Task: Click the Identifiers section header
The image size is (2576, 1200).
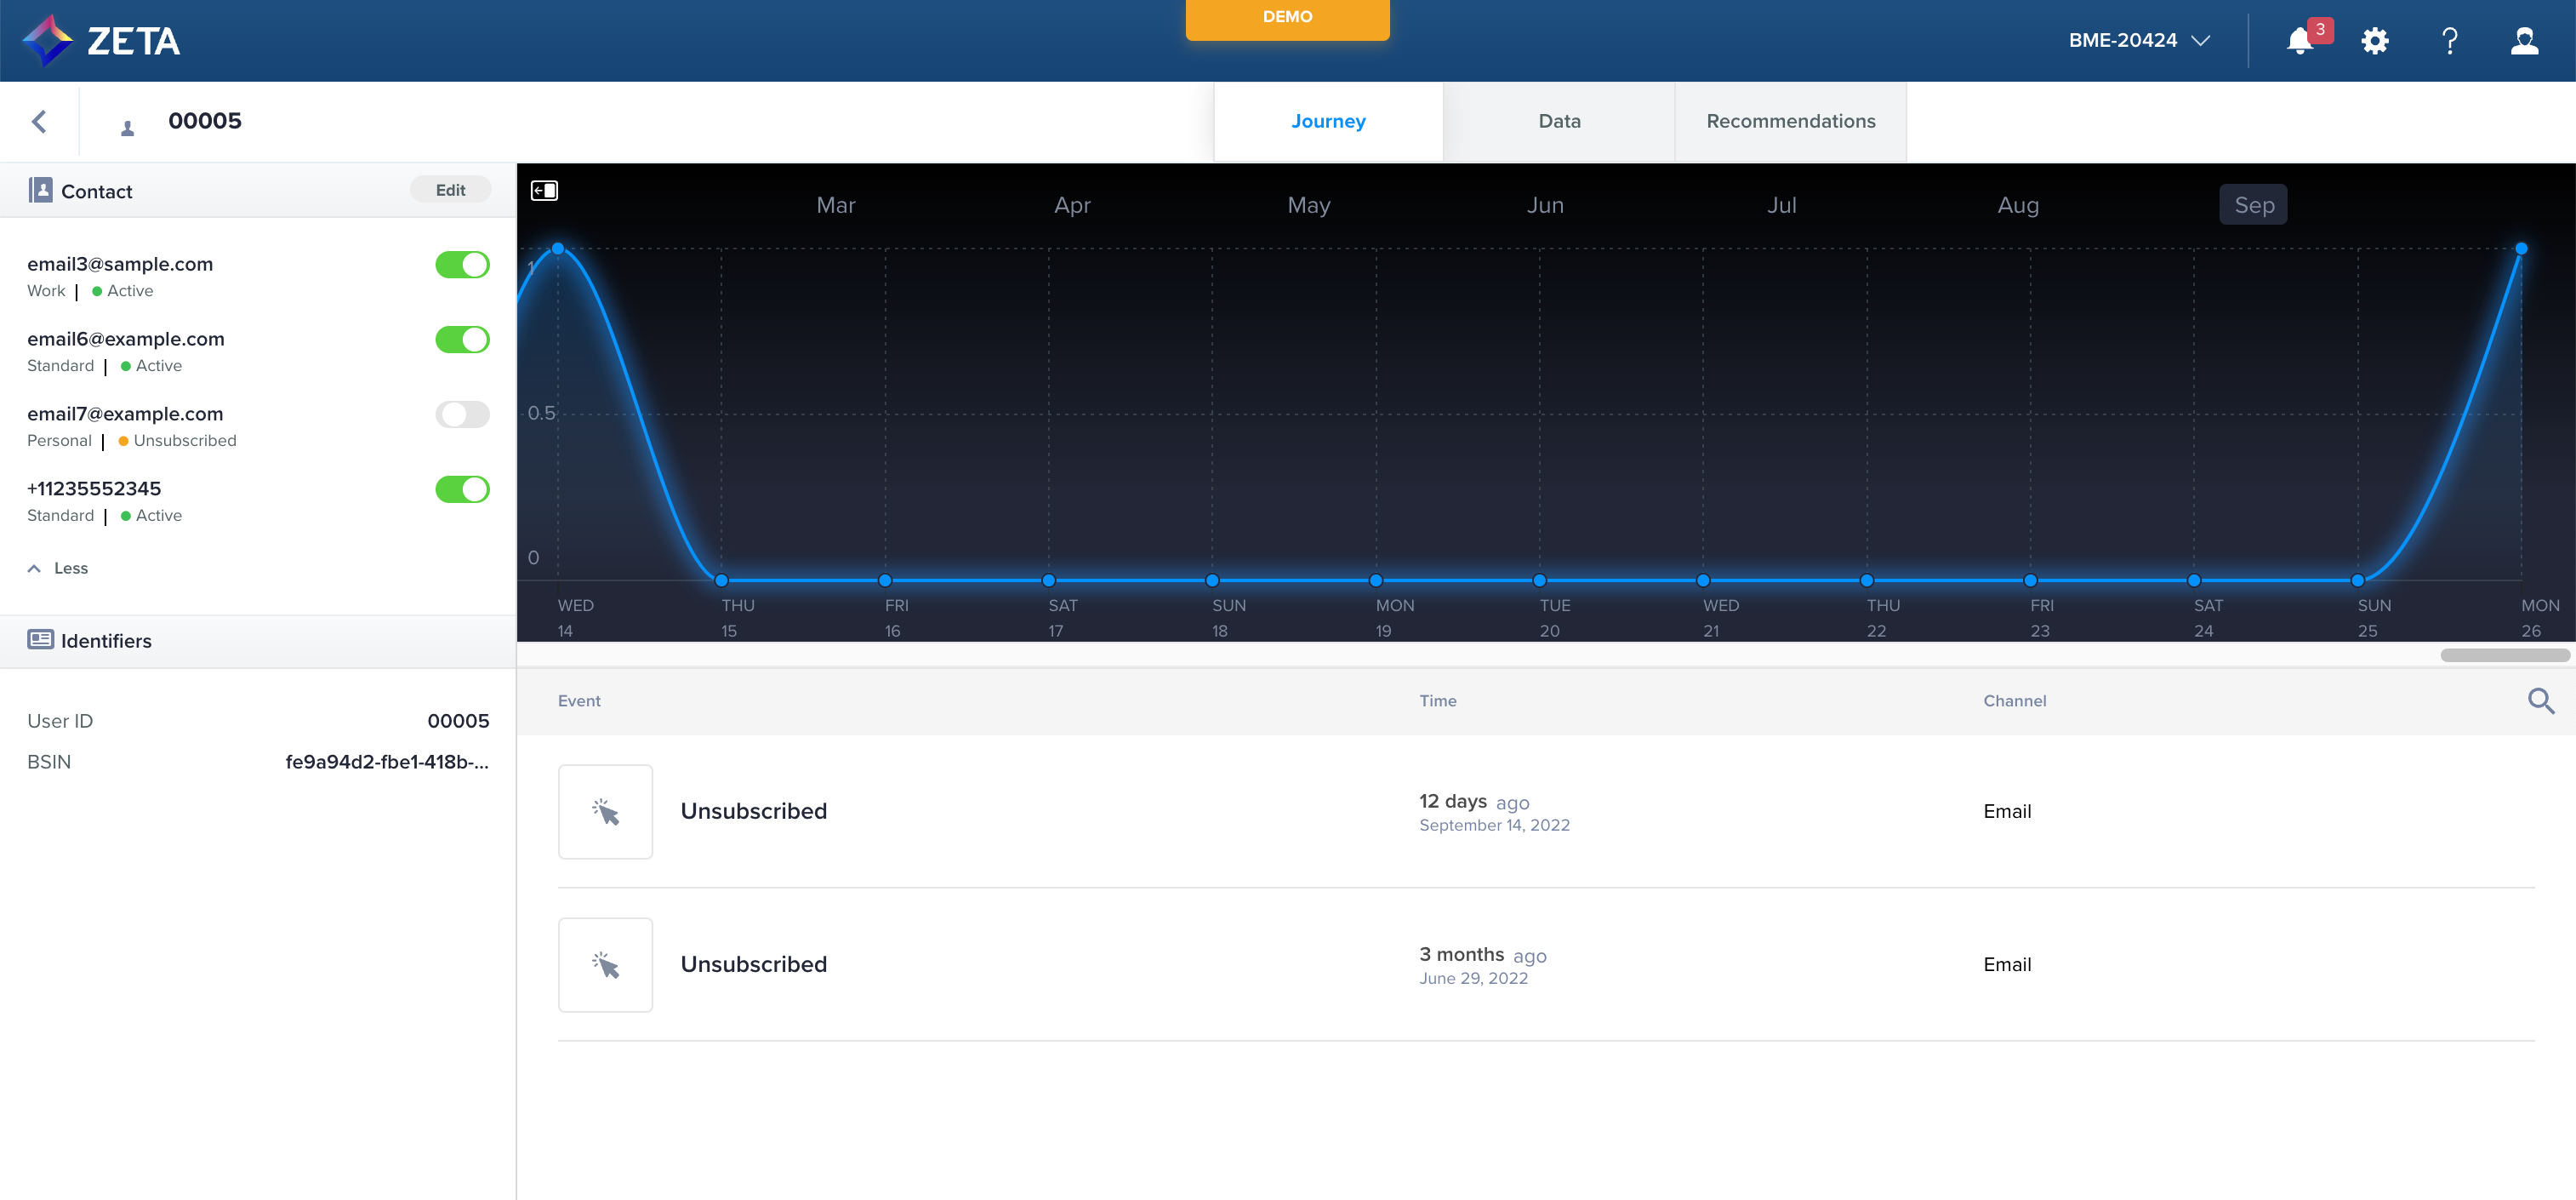Action: point(106,641)
